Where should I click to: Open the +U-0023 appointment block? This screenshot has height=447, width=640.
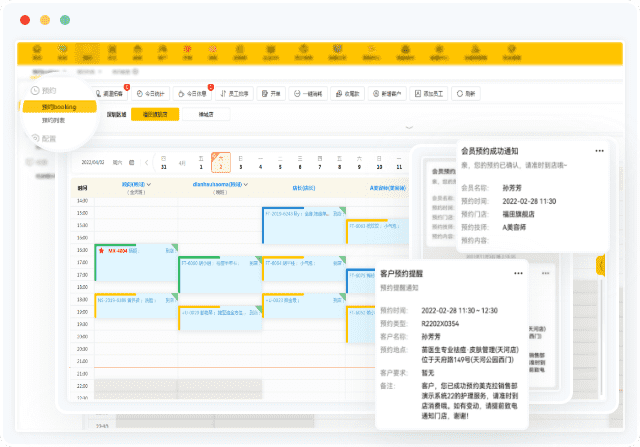[x=304, y=305]
